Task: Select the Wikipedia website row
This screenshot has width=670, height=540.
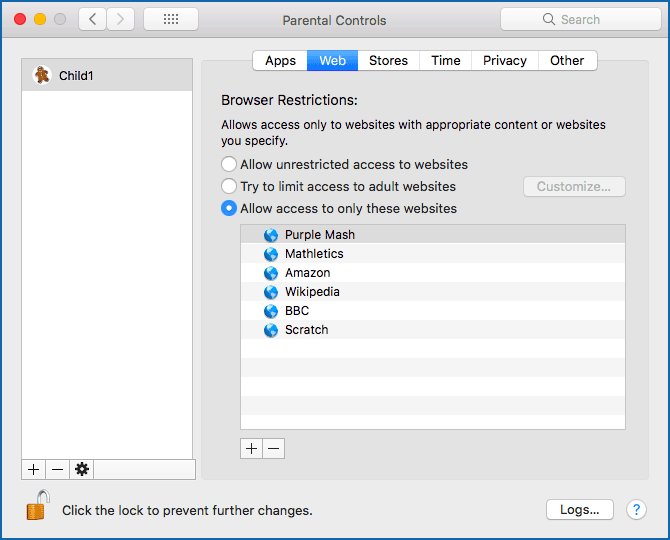Action: click(433, 291)
